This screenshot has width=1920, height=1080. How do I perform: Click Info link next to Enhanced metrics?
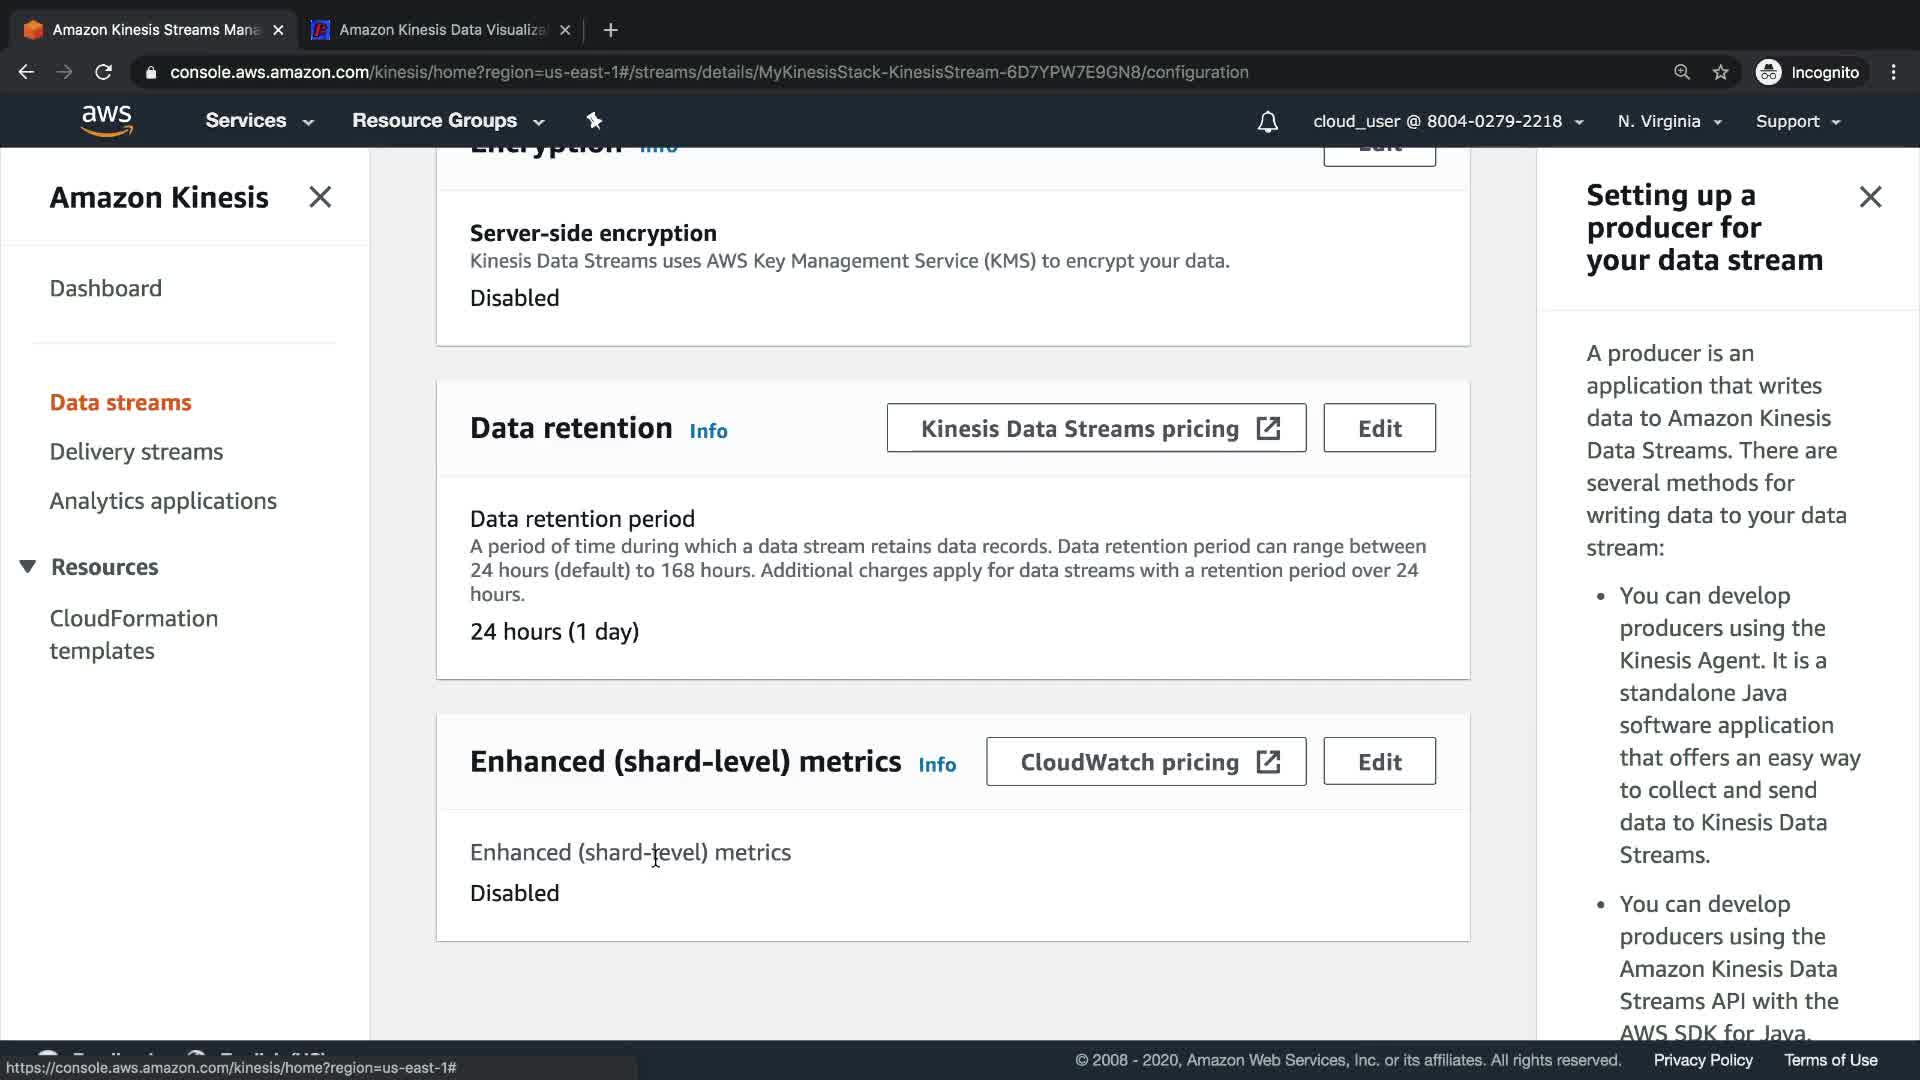[937, 765]
